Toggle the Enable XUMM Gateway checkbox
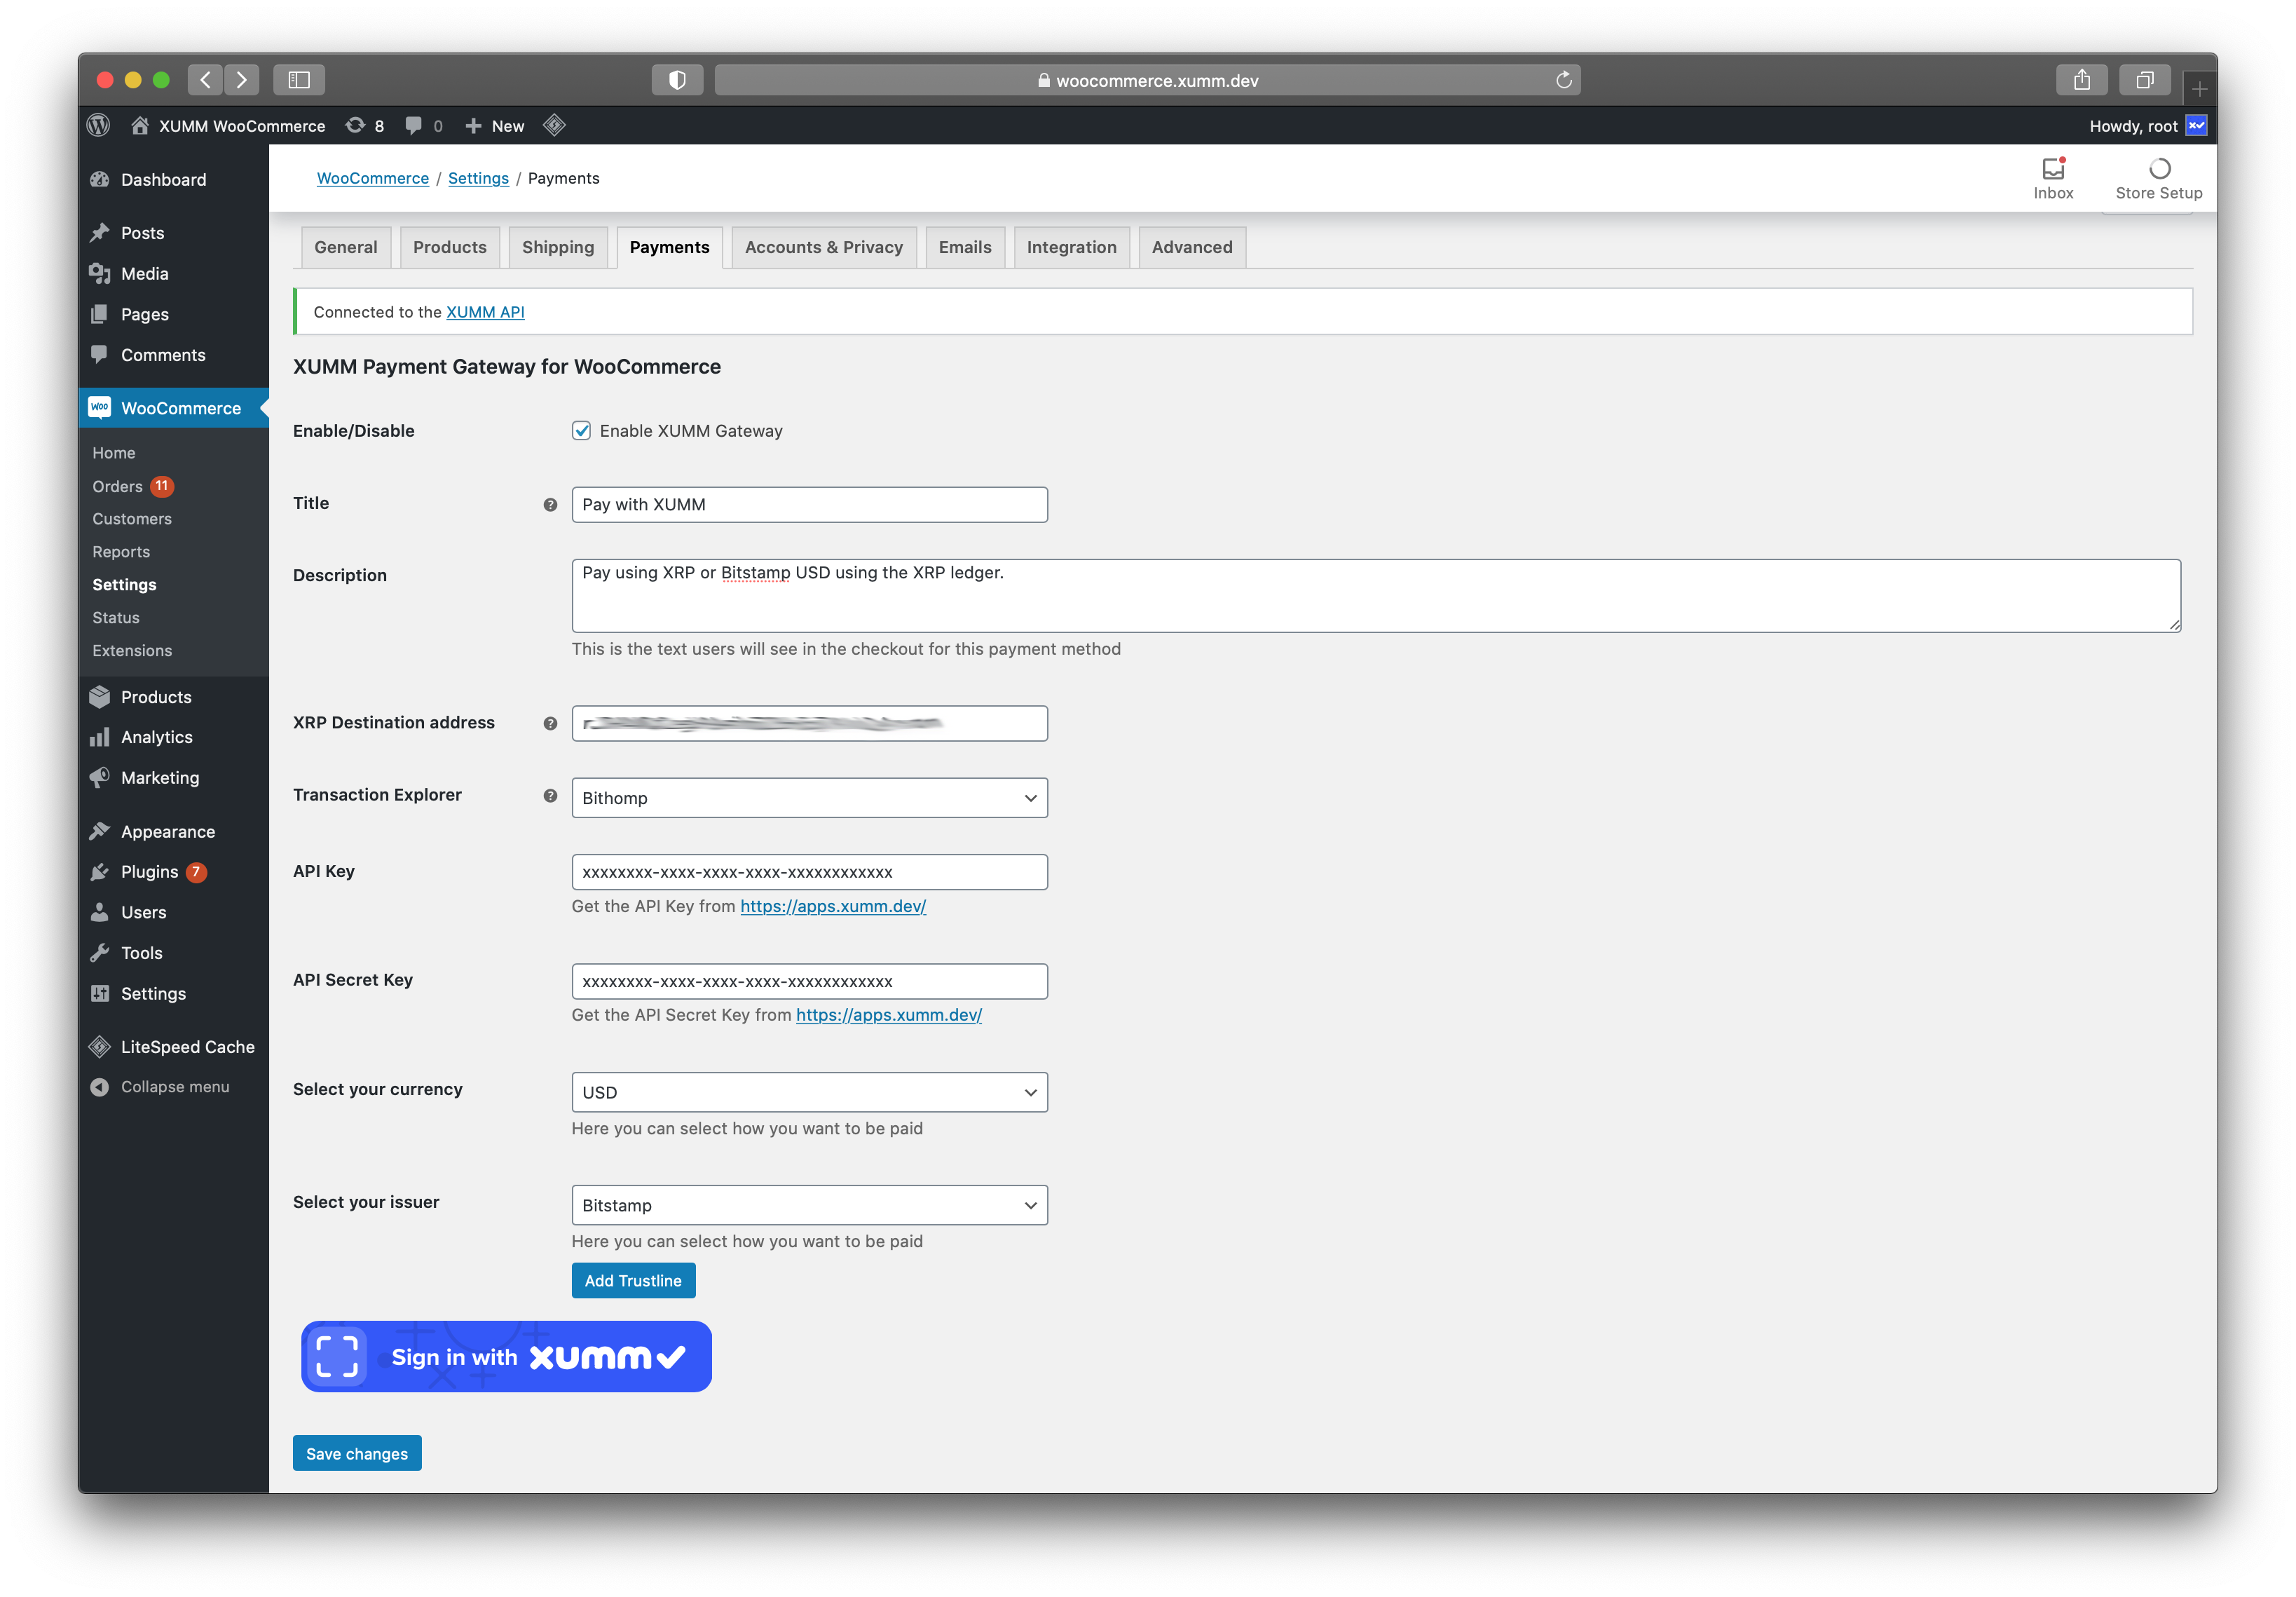The width and height of the screenshot is (2296, 1597). (x=581, y=431)
